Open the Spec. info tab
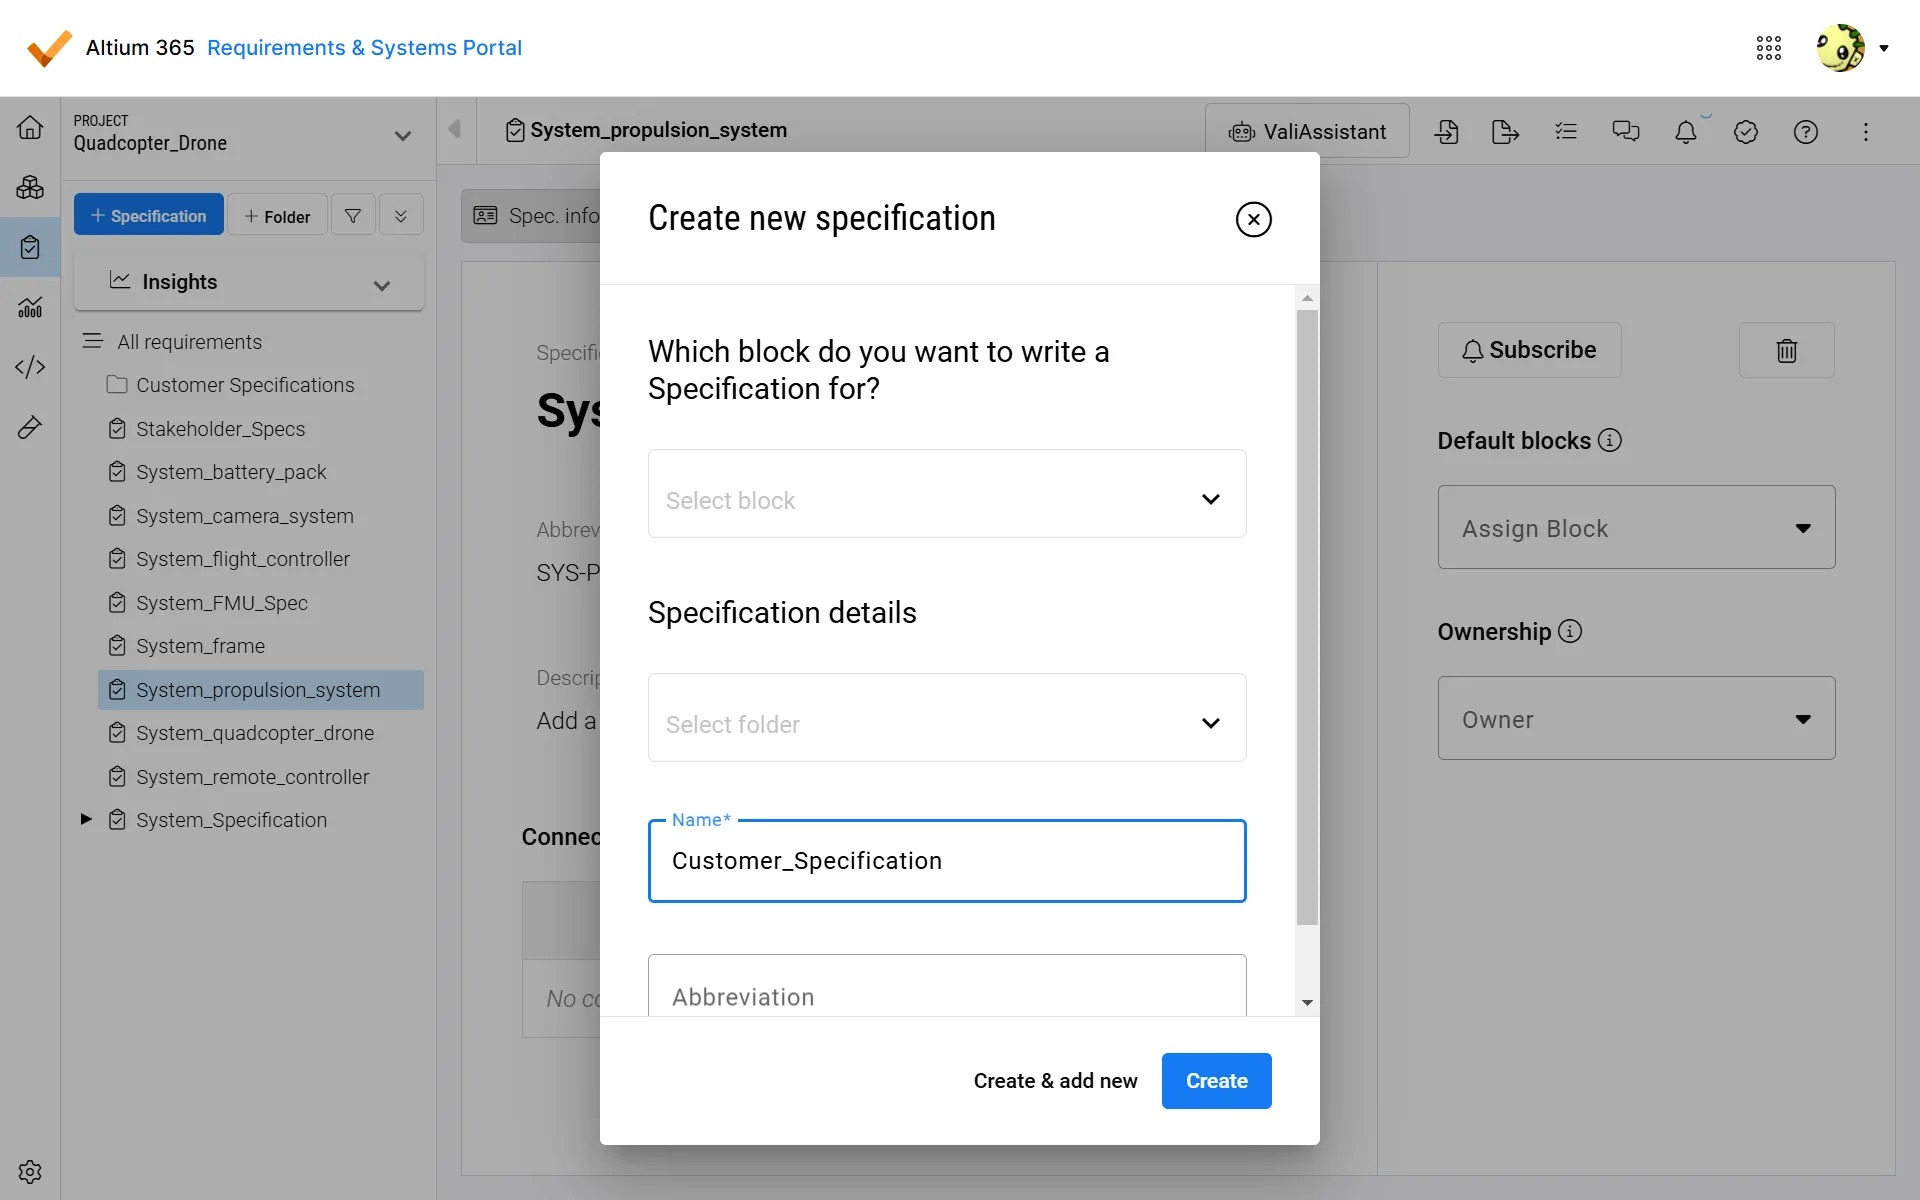The height and width of the screenshot is (1200, 1920). click(x=535, y=216)
